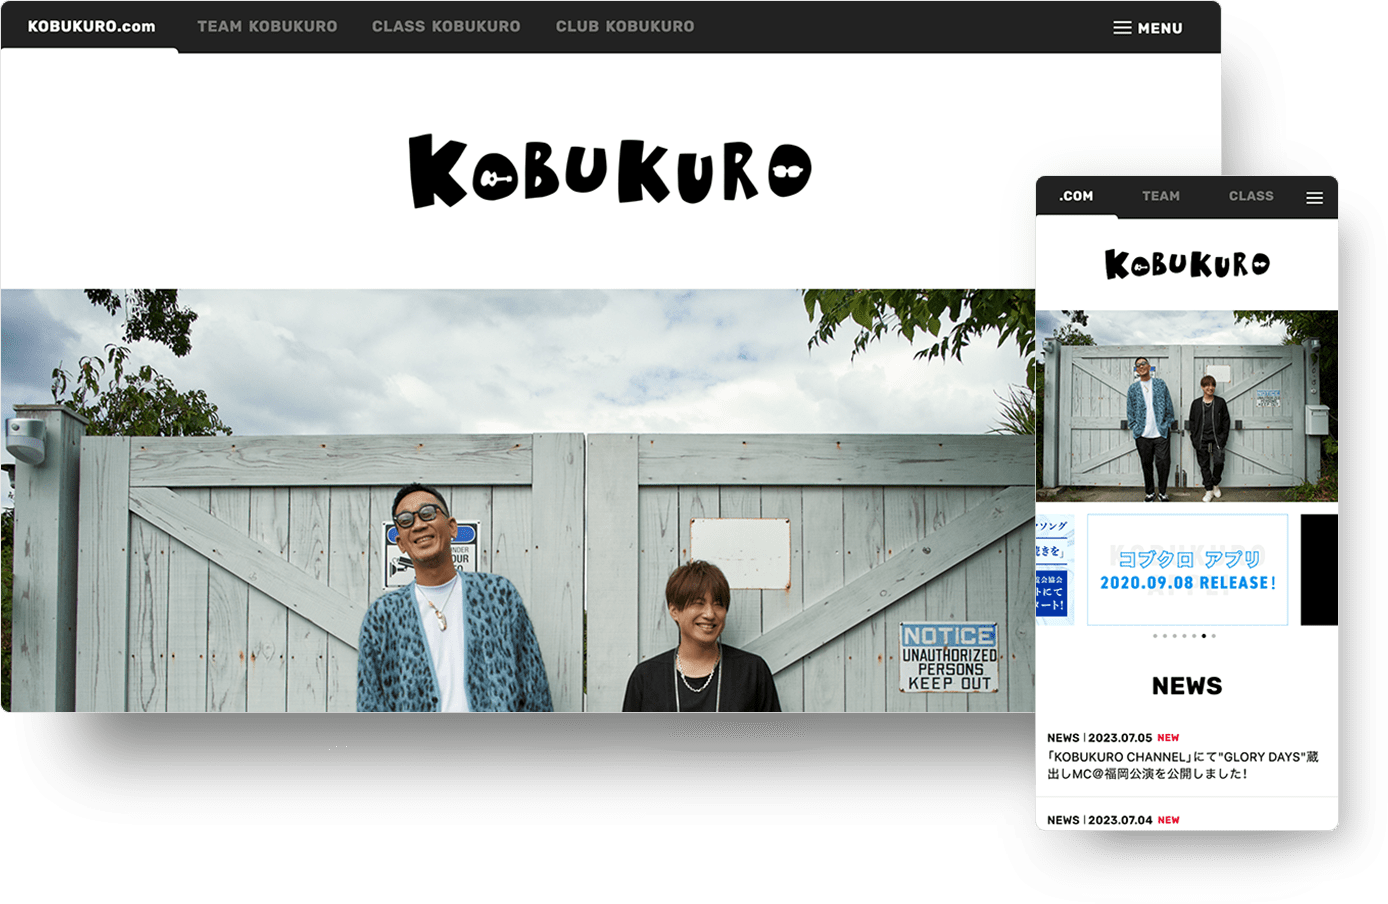Open hamburger menu icon on mobile view

coord(1314,198)
